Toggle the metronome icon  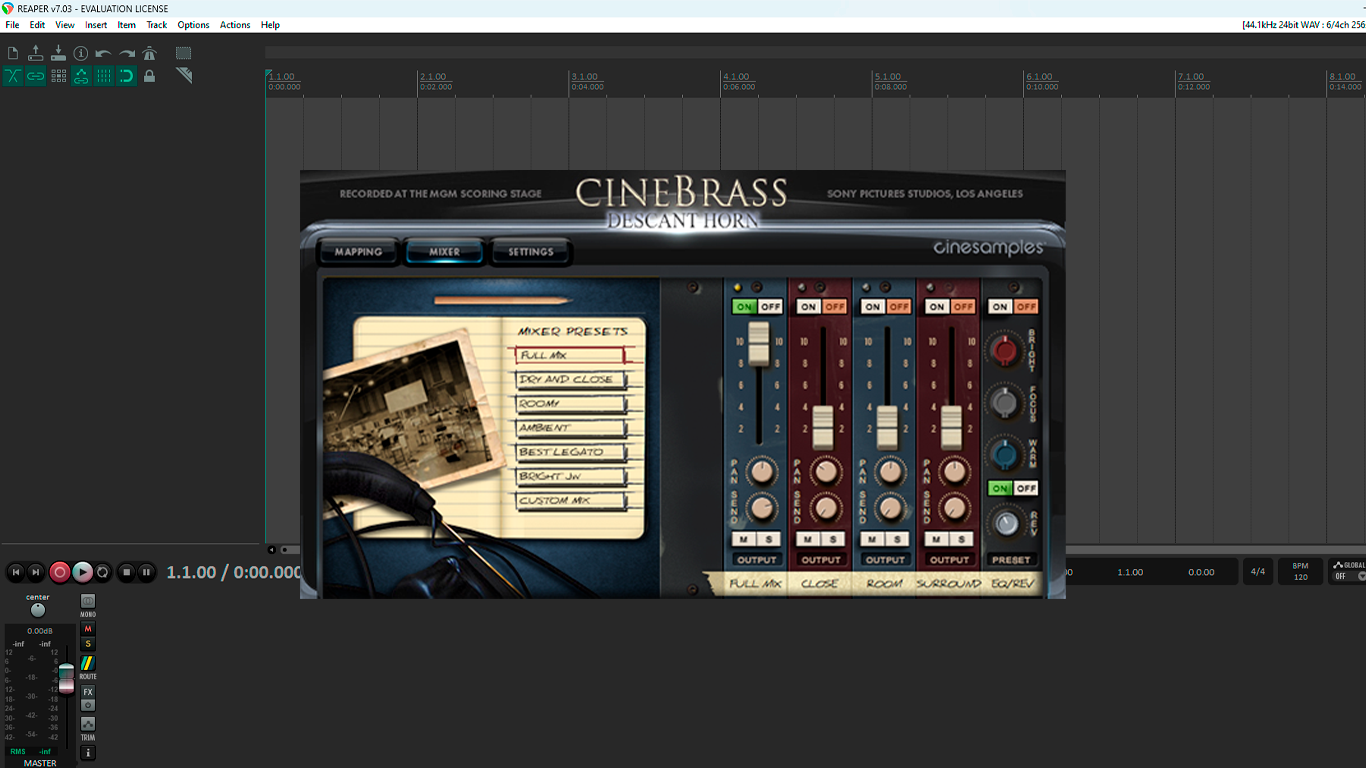[x=149, y=53]
